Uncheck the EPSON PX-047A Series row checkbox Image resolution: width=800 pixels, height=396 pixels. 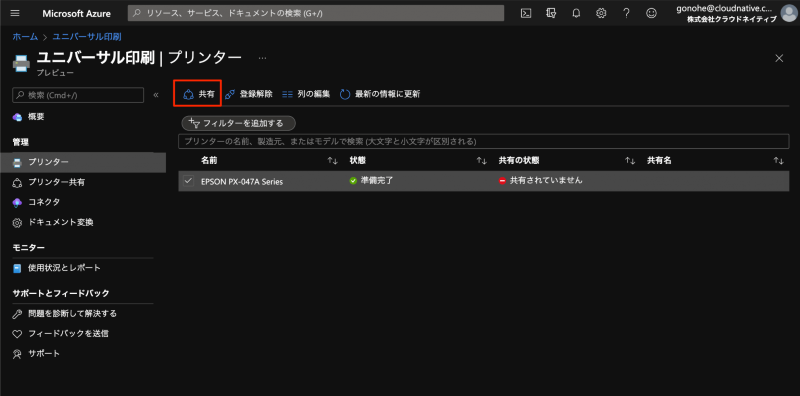[189, 181]
